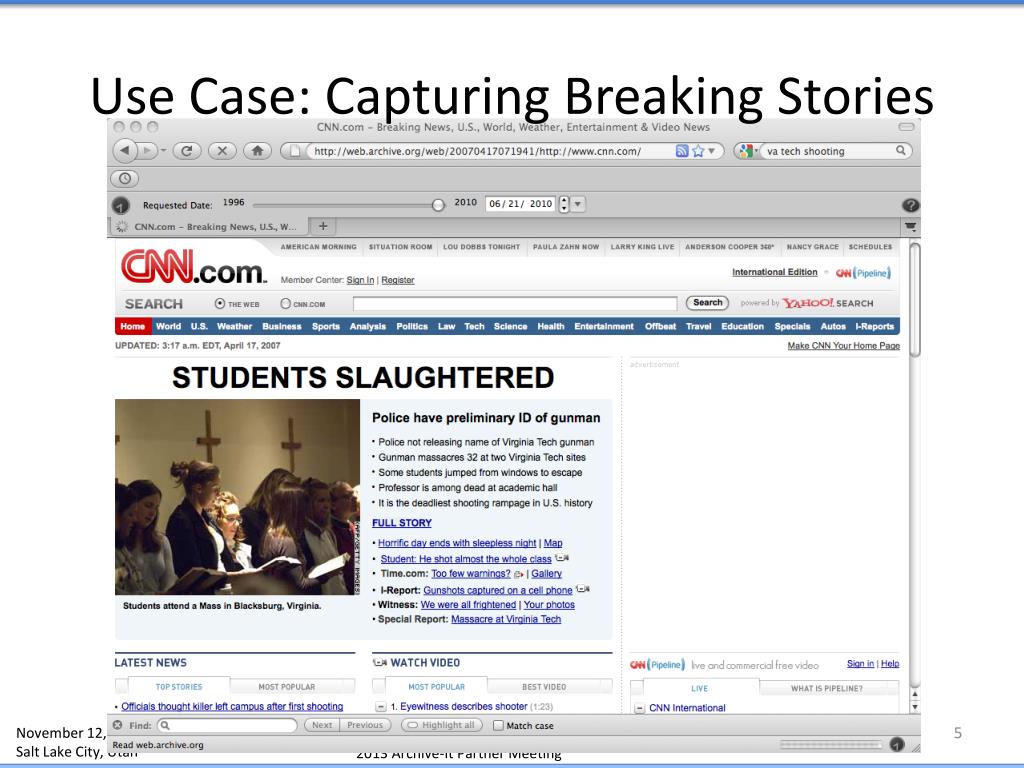Screen dimensions: 1024x768
Task: Click the browser Forward arrow button
Action: (148, 151)
